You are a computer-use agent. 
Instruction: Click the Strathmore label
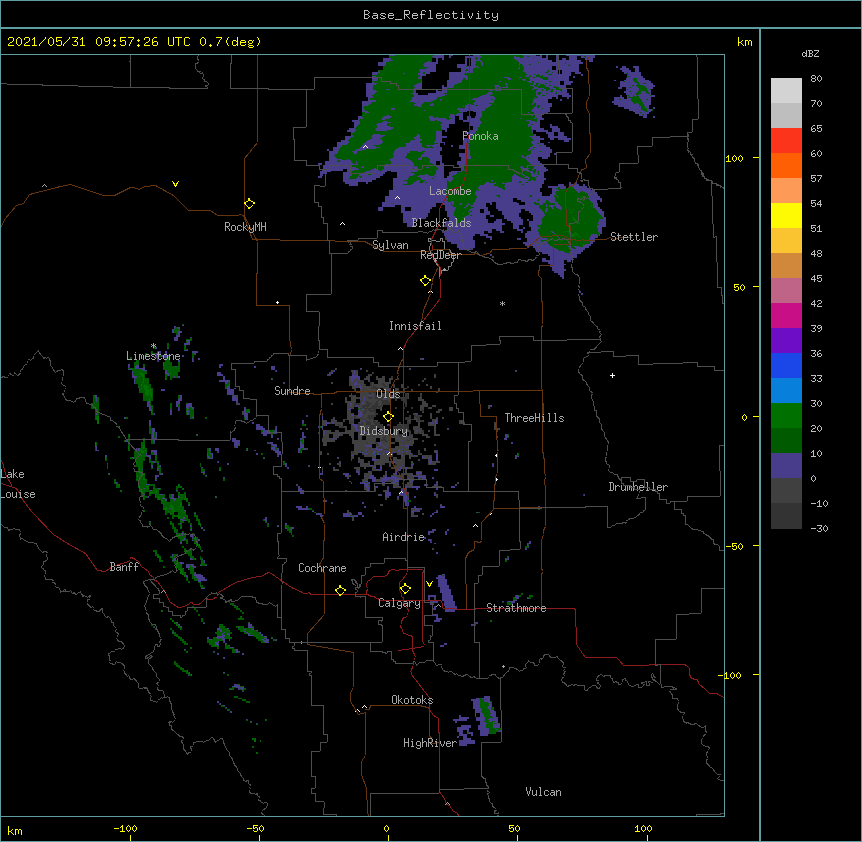516,608
